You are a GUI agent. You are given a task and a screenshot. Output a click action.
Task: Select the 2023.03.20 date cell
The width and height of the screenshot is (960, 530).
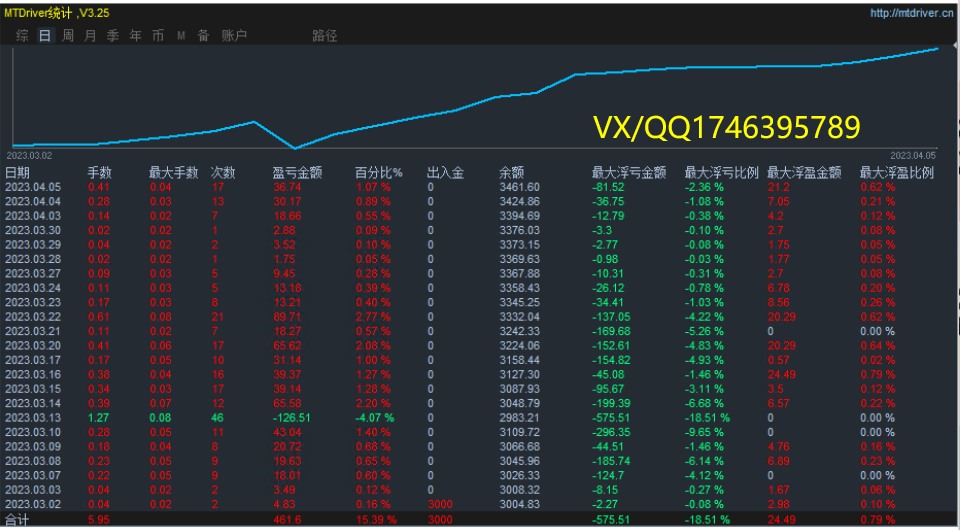(33, 346)
